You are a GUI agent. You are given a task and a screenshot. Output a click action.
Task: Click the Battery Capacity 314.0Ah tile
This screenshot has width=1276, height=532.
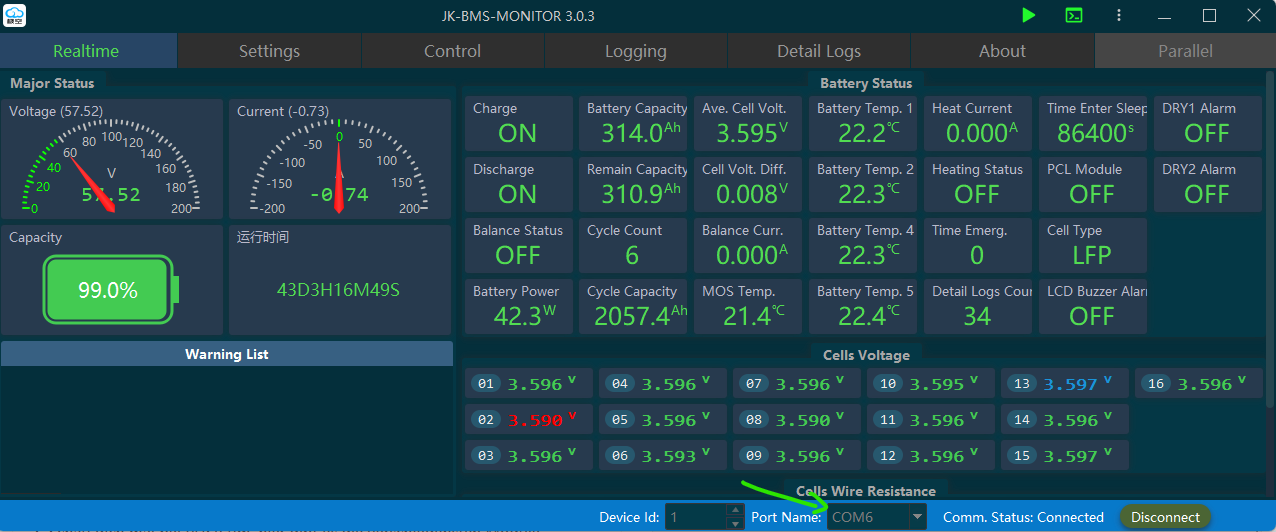[x=634, y=123]
